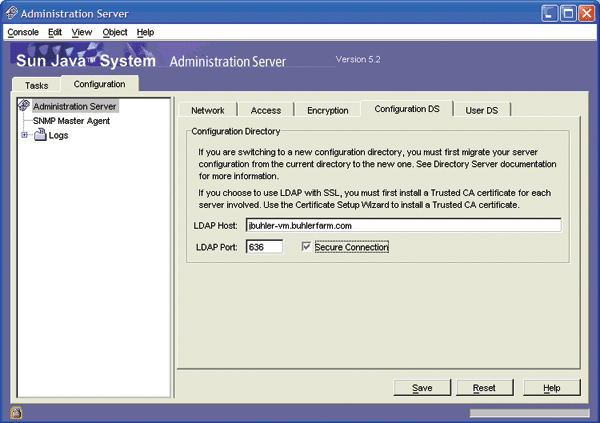Expand the Logs tree node
600x423 pixels.
24,135
